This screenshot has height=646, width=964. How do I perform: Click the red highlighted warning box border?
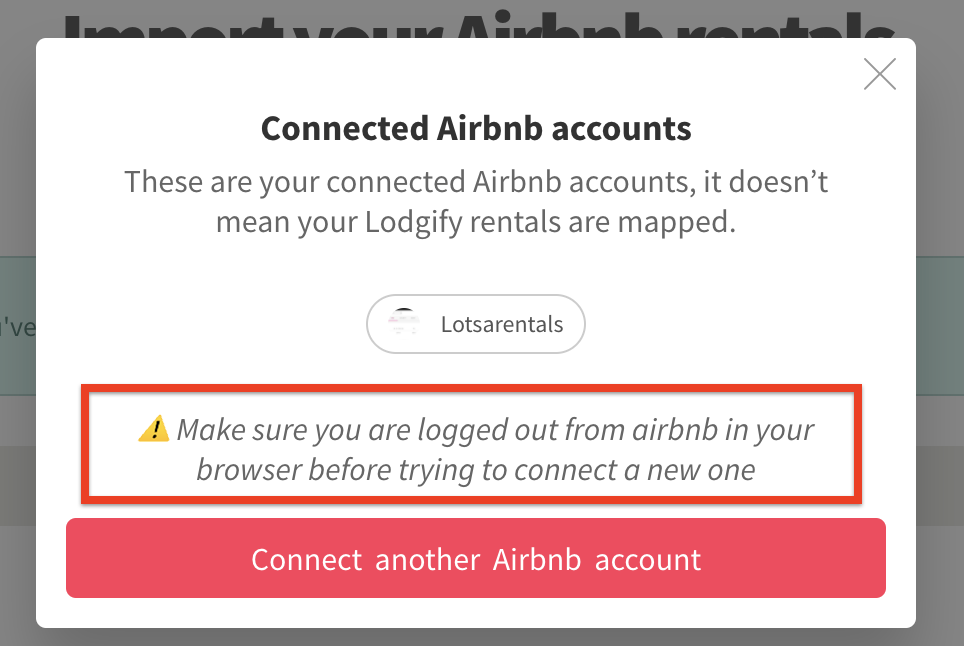[x=471, y=392]
